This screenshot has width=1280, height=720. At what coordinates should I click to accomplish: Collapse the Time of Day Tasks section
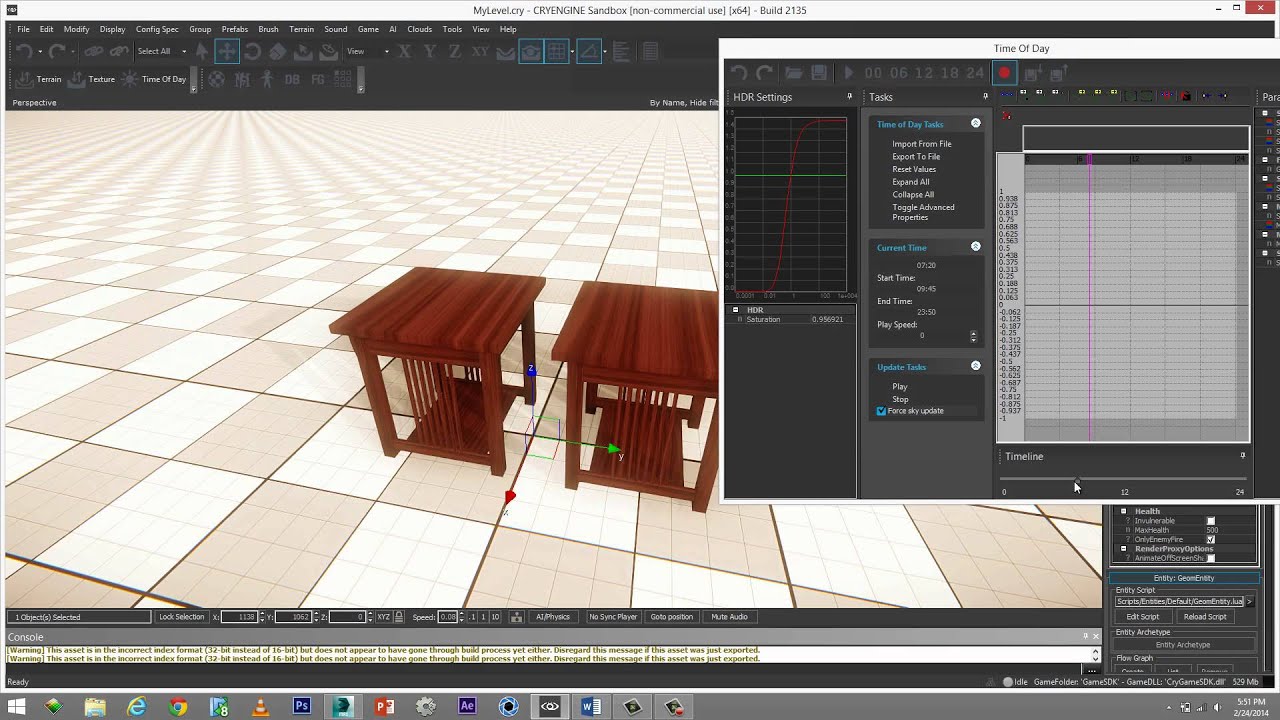click(976, 124)
